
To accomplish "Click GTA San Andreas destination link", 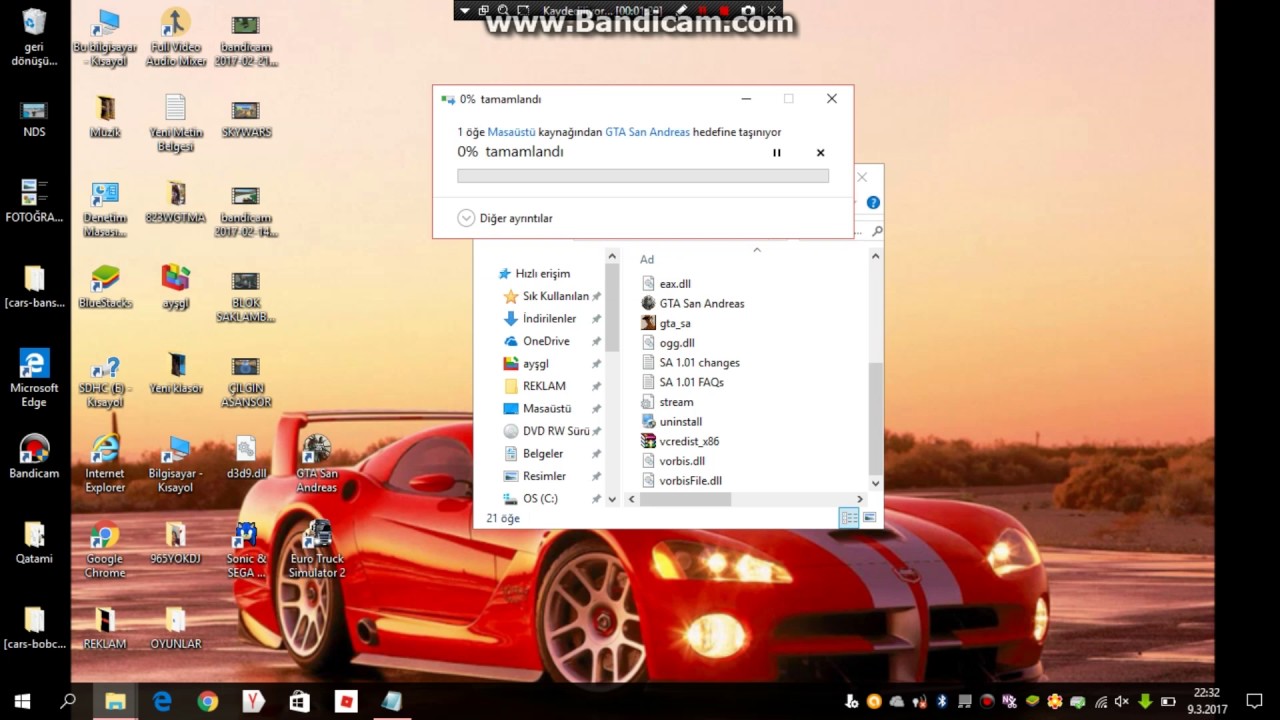I will click(647, 132).
